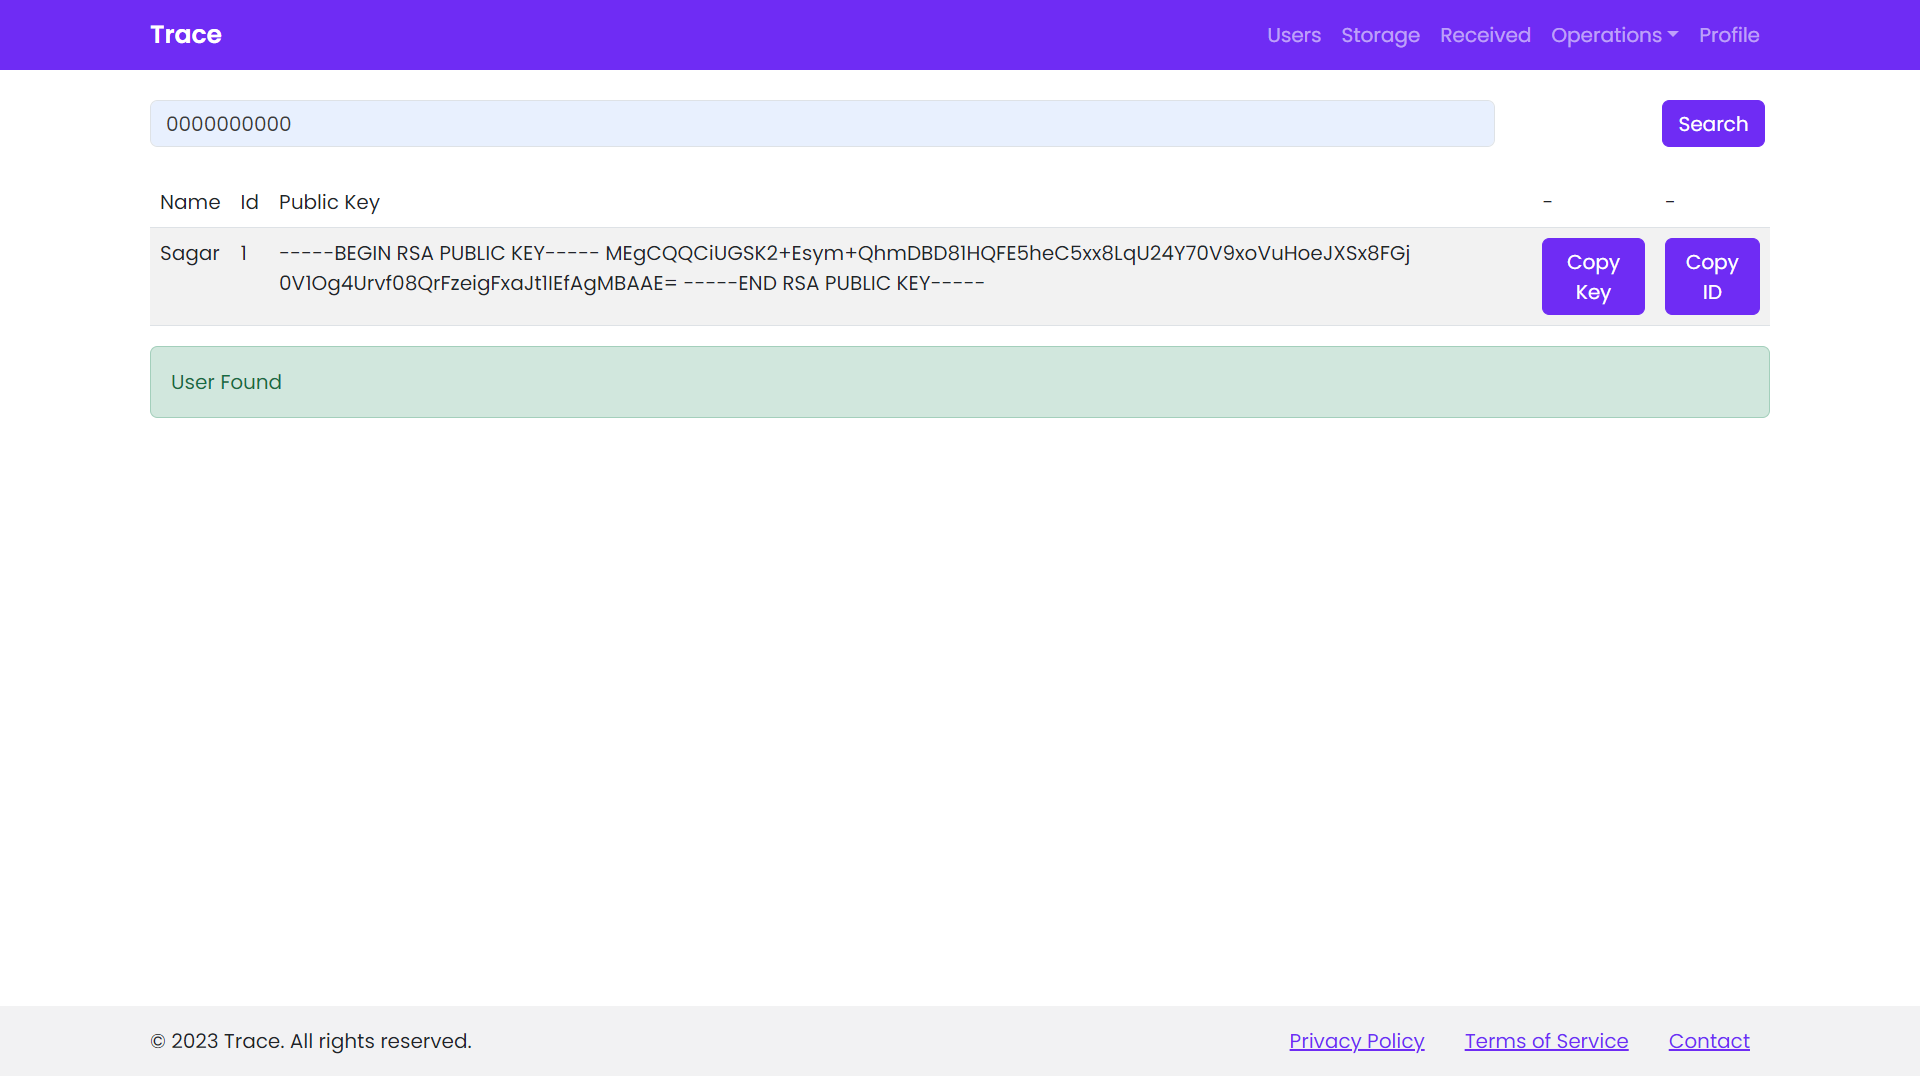
Task: Open the Contact footer link
Action: tap(1708, 1041)
